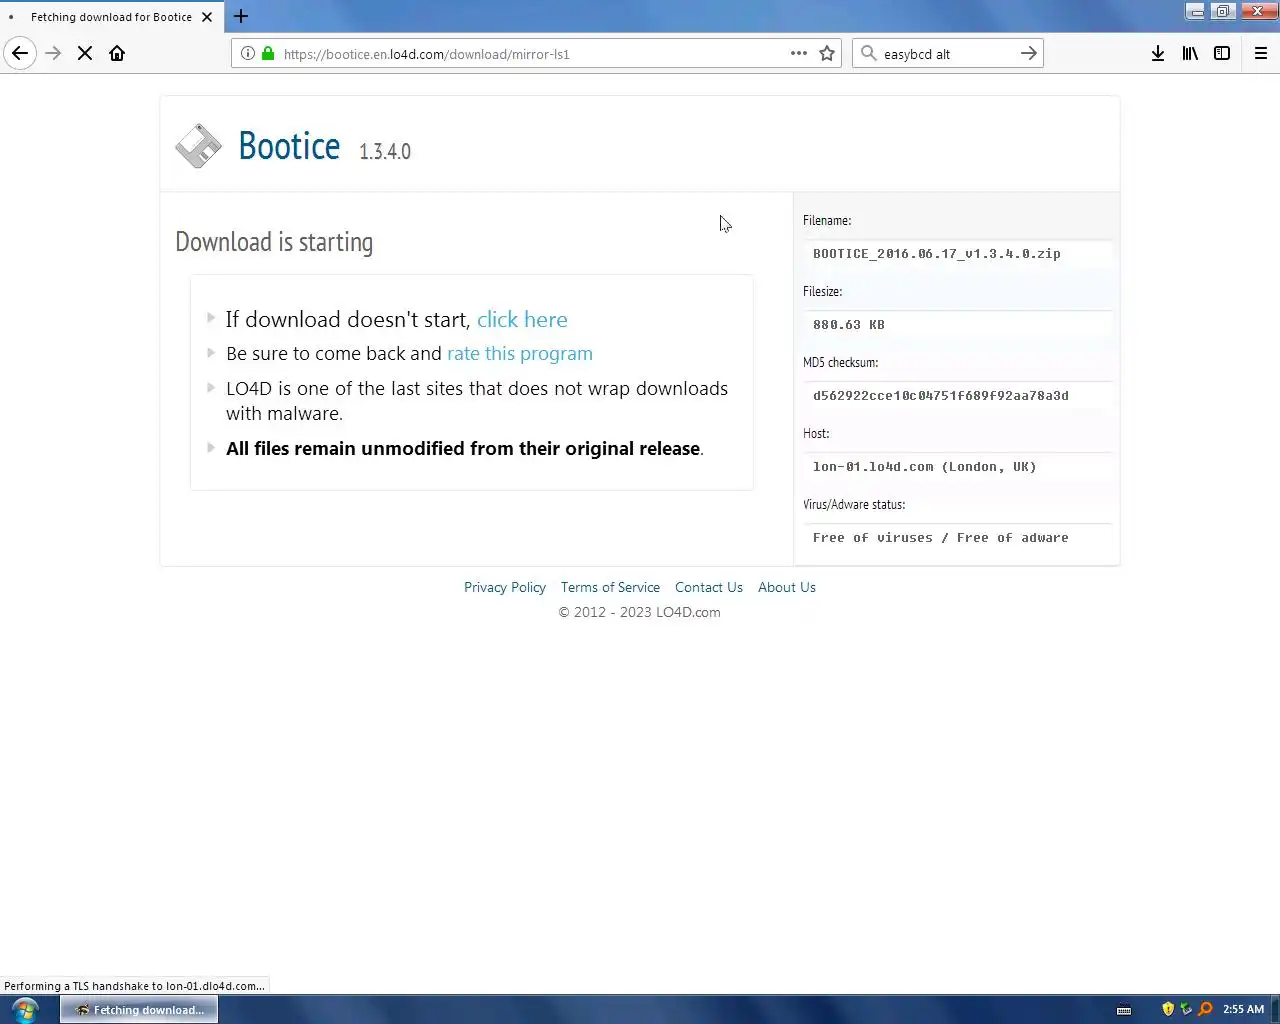1280x1024 pixels.
Task: Show site information icon in address bar
Action: (x=248, y=54)
